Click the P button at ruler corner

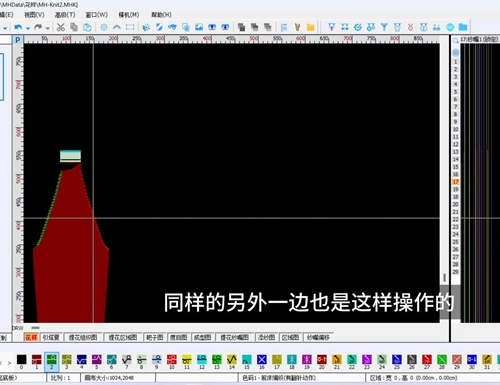coord(18,40)
